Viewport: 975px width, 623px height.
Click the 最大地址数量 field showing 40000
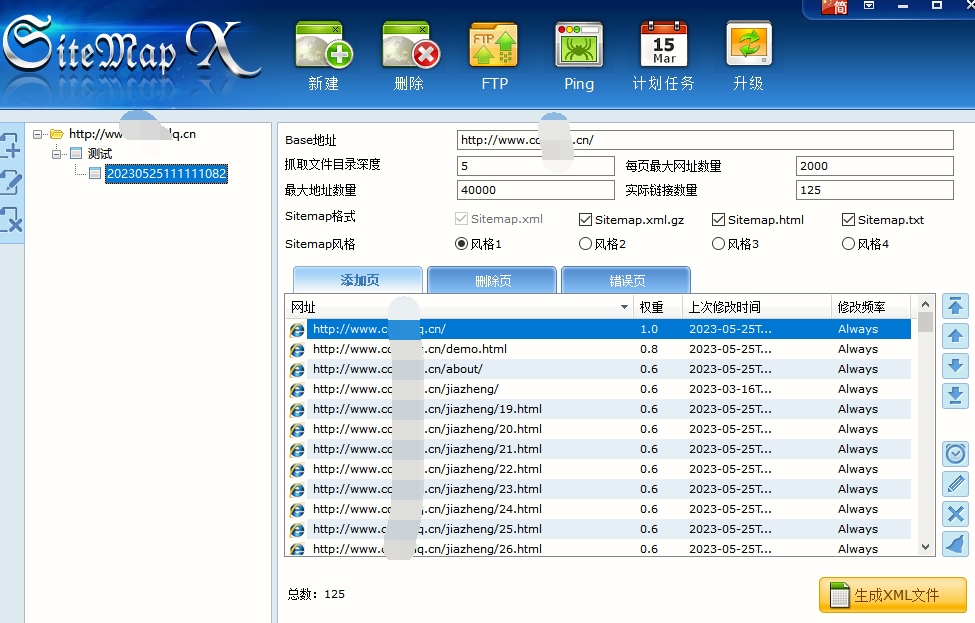coord(536,190)
